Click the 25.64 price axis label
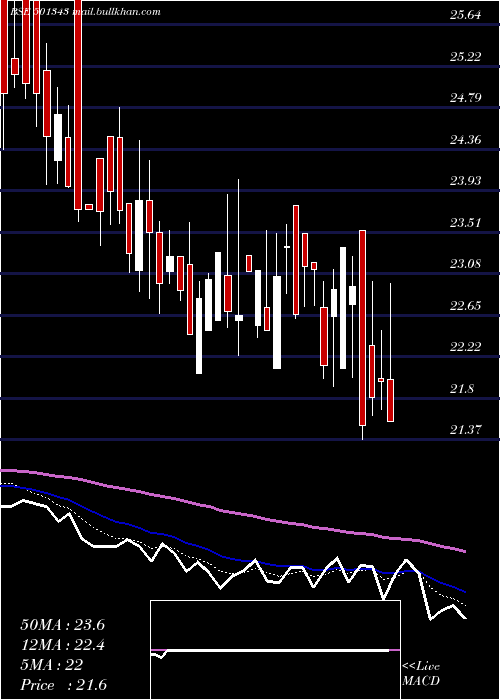This screenshot has width=500, height=700. click(x=466, y=15)
